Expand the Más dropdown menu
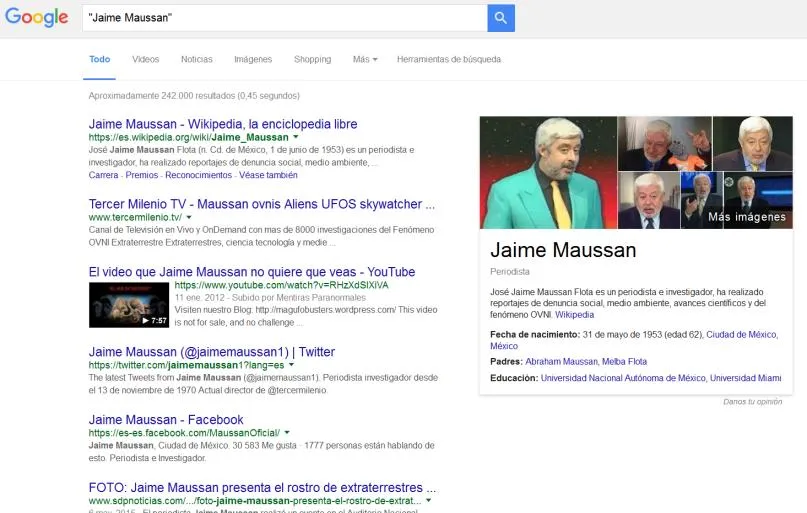This screenshot has height=513, width=807. click(365, 59)
